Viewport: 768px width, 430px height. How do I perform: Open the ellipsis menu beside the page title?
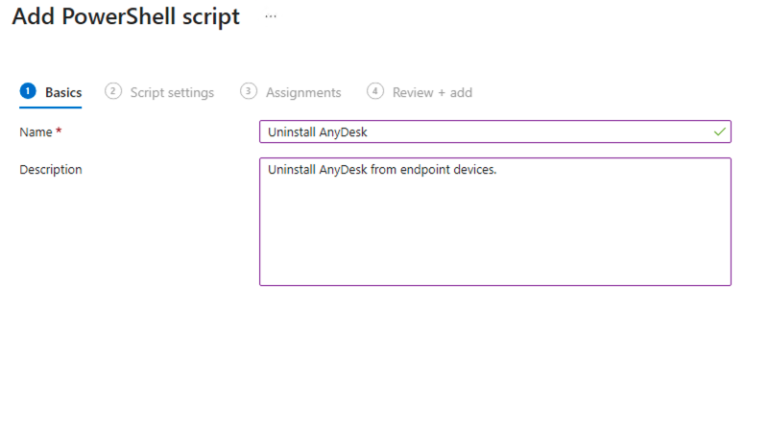(270, 17)
